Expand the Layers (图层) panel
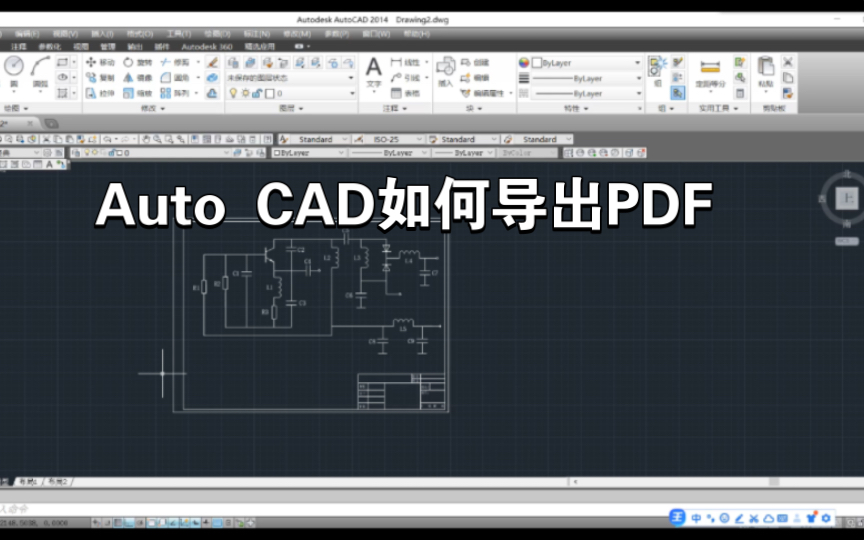Viewport: 864px width, 540px height. (291, 109)
